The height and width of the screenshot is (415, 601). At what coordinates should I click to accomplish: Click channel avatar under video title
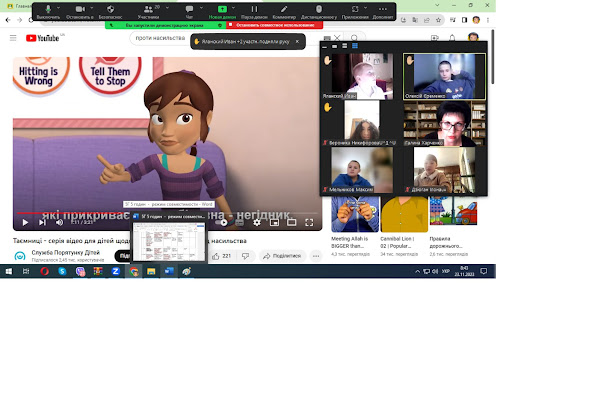pos(20,256)
